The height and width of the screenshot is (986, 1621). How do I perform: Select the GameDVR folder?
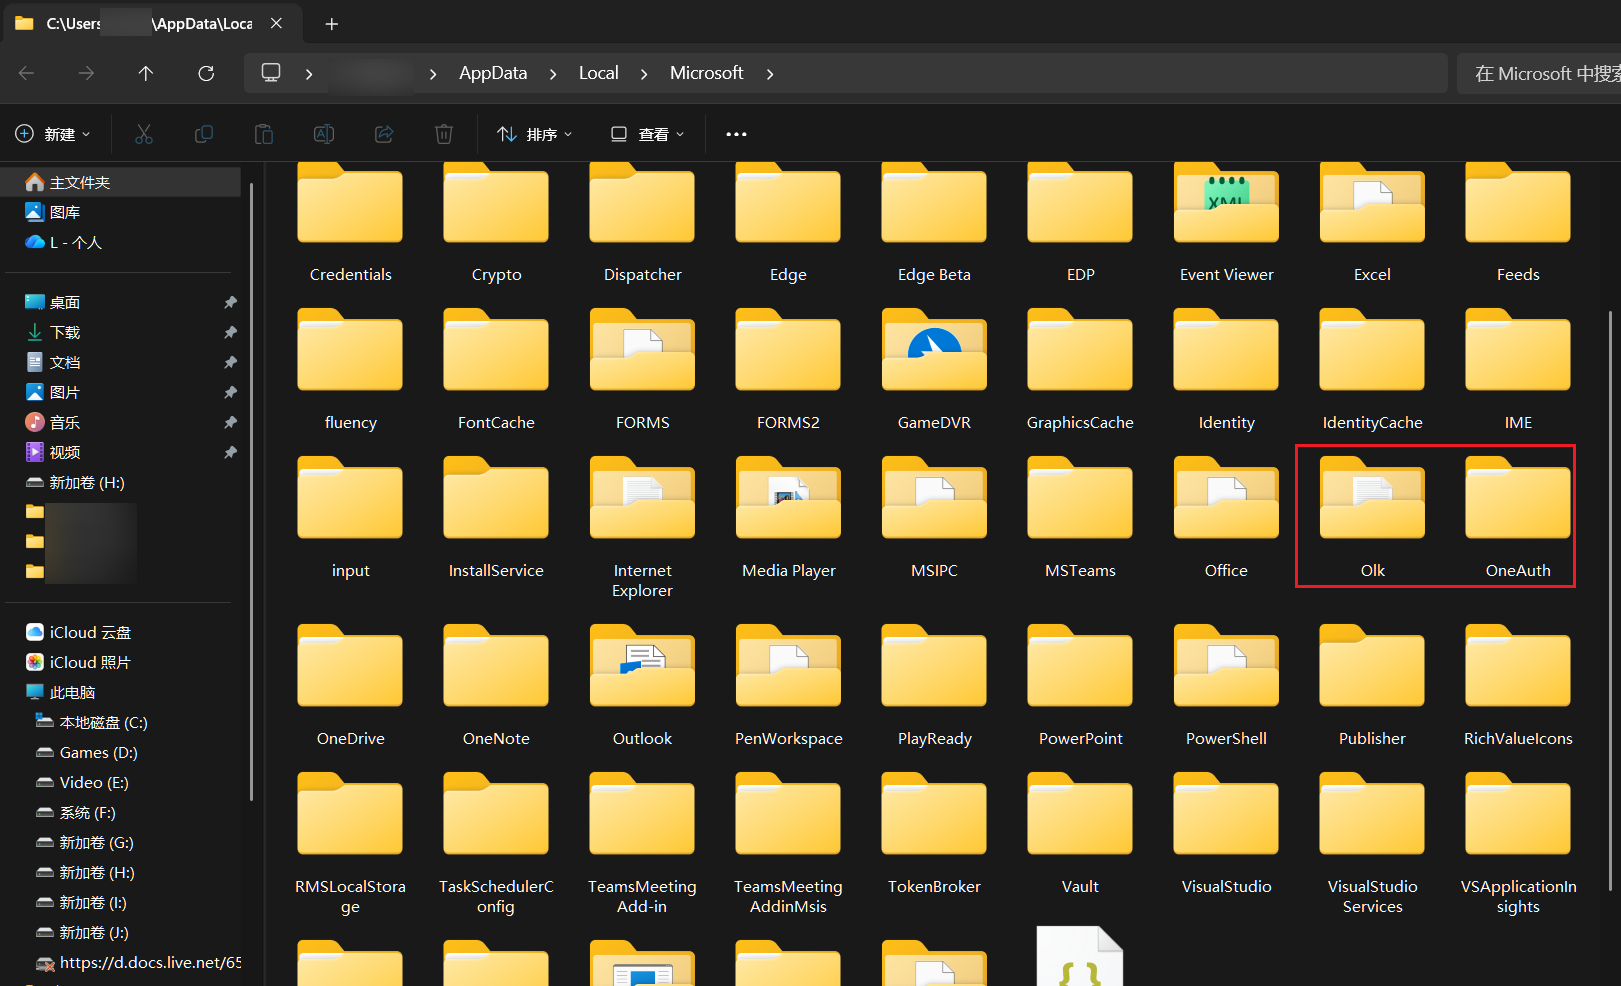pos(934,370)
